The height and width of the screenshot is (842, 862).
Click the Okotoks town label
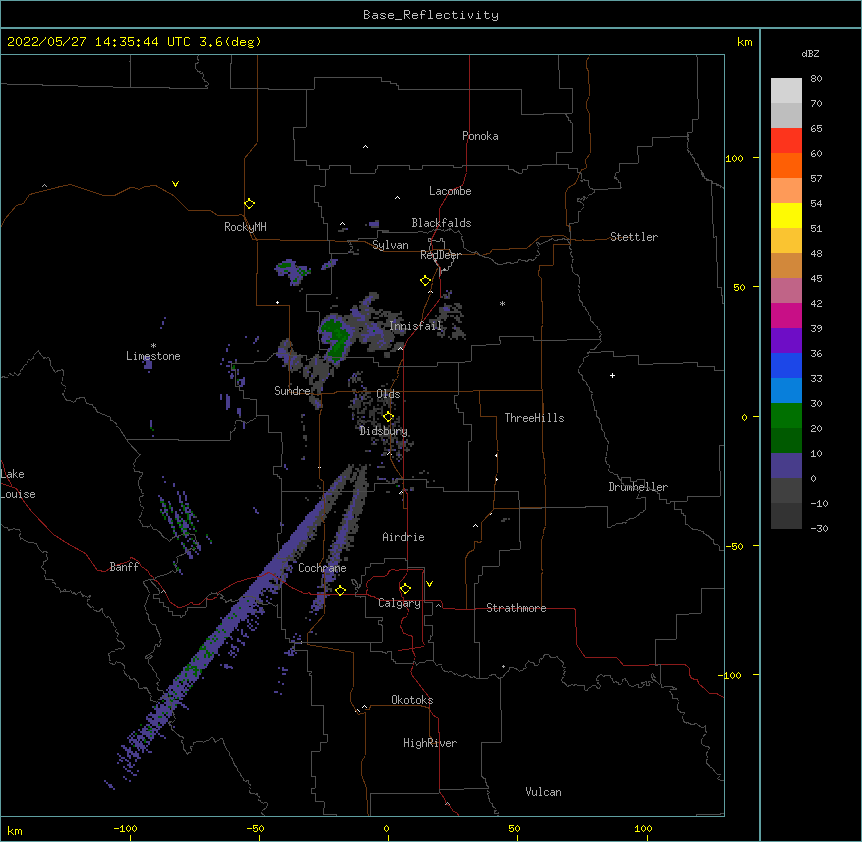point(412,700)
